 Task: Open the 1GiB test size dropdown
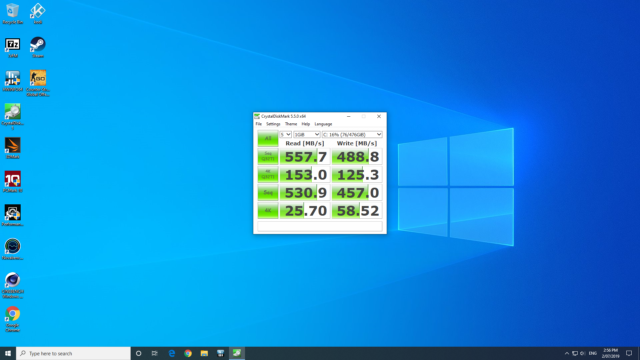coord(307,134)
